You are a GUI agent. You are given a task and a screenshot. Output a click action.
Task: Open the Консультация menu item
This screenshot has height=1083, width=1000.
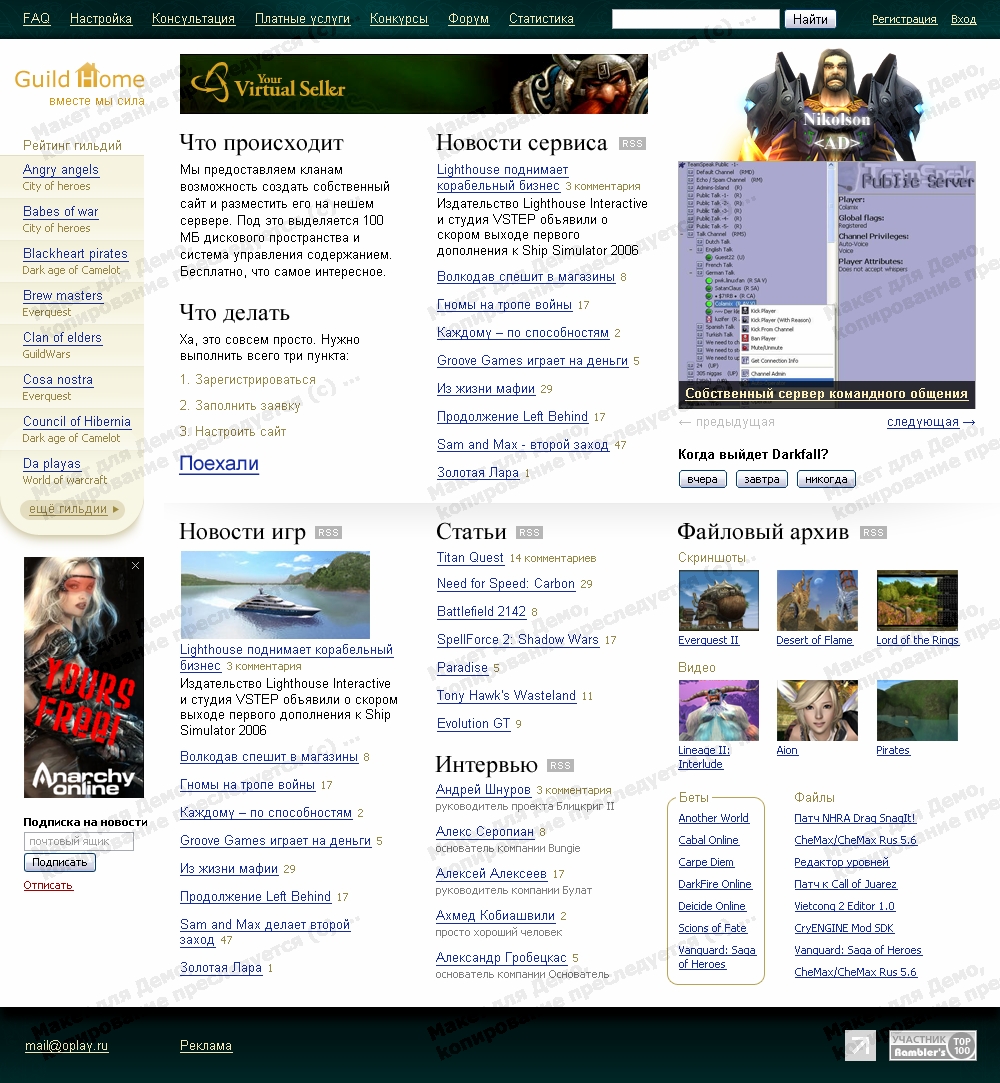click(x=193, y=19)
